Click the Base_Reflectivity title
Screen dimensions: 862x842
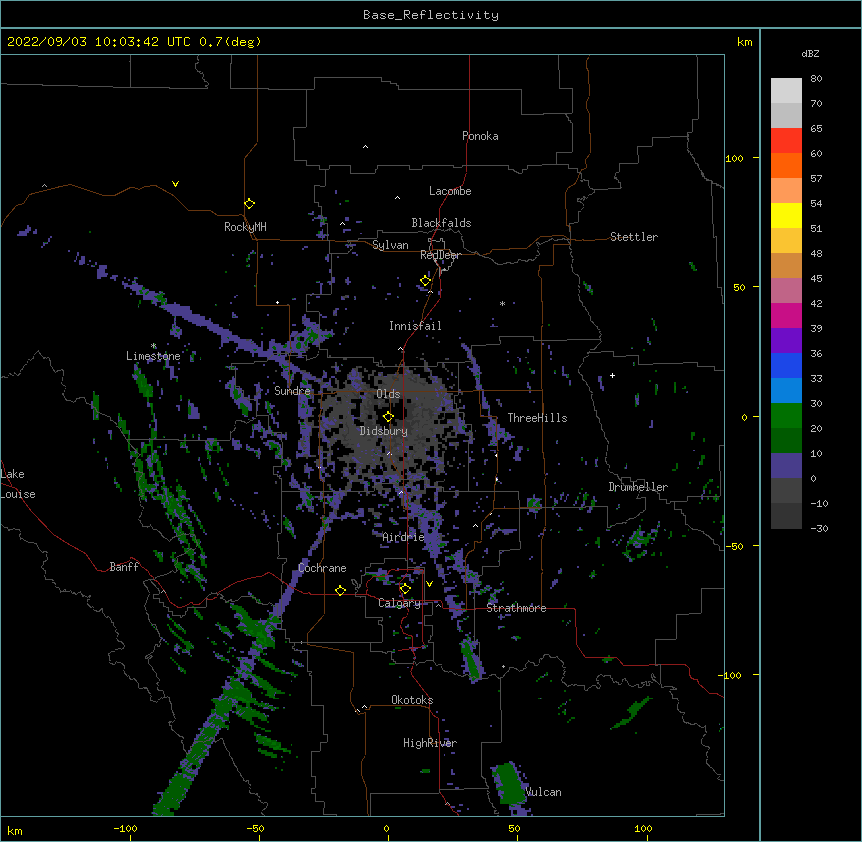click(x=431, y=15)
